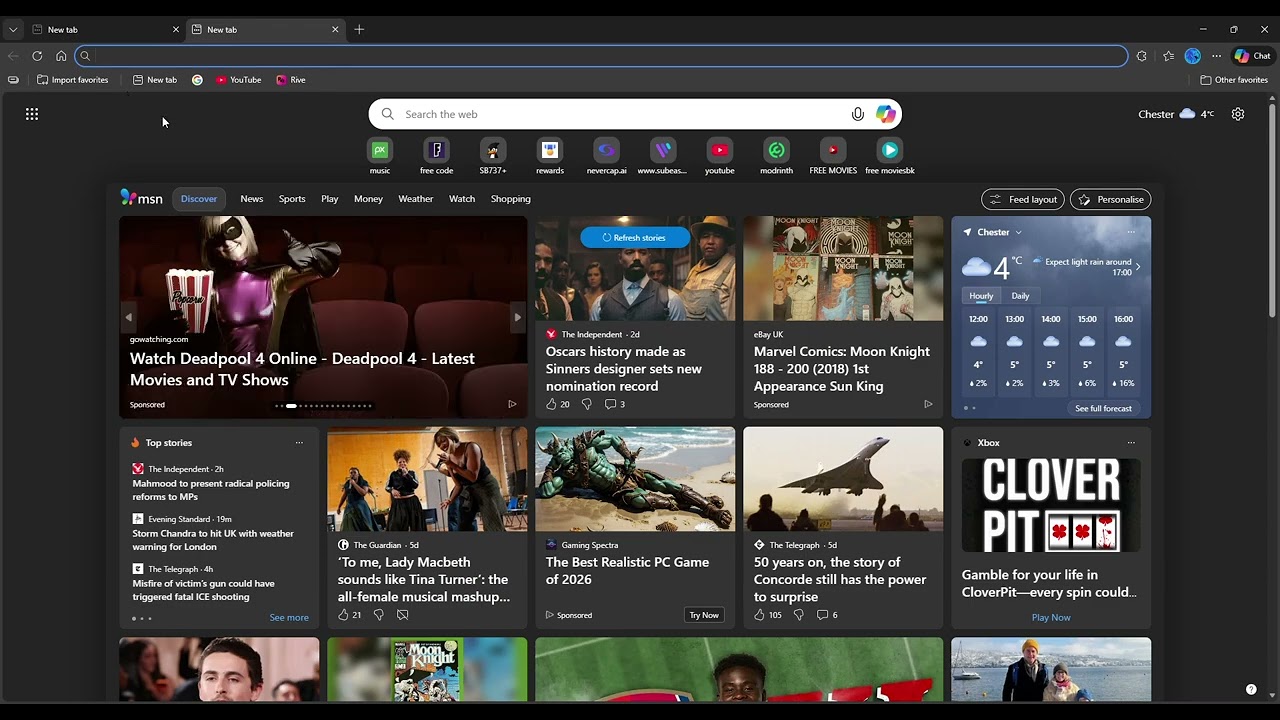Click the Personalise button
This screenshot has width=1280, height=720.
(1110, 199)
